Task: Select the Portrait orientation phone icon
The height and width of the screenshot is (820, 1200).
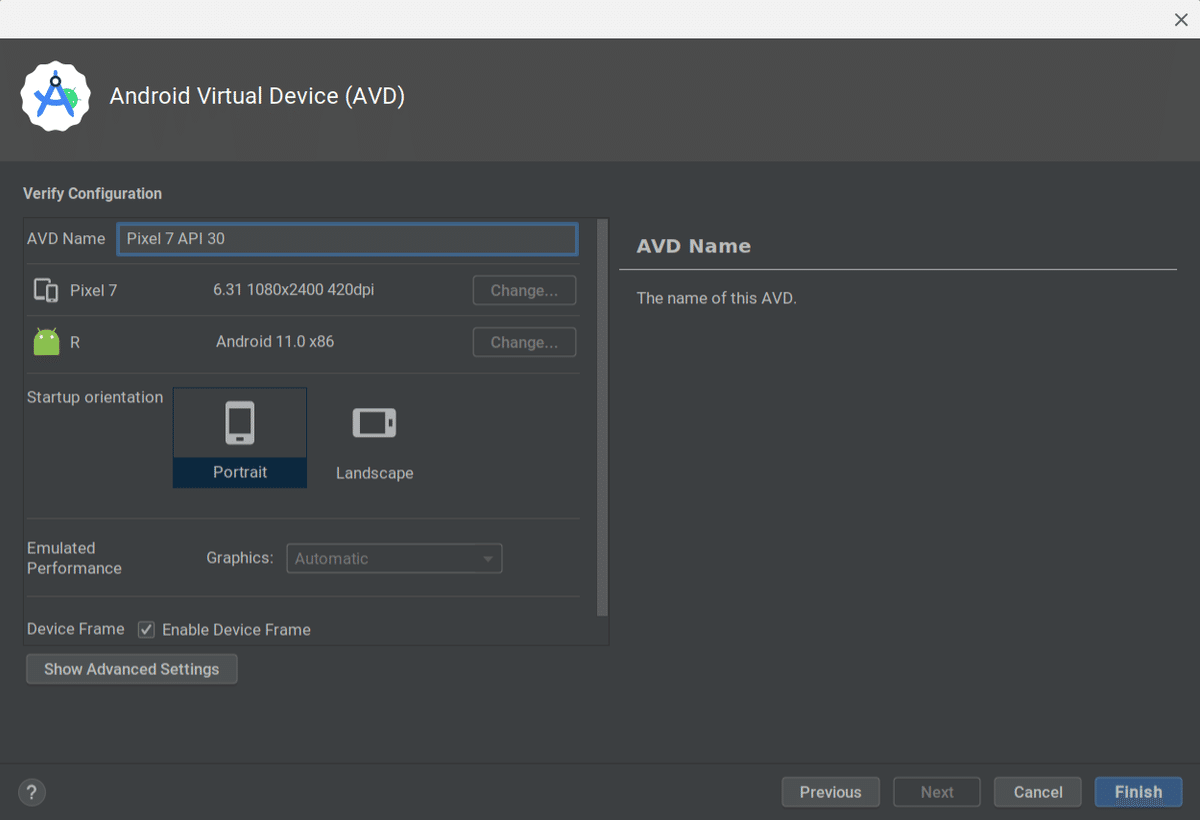Action: point(240,423)
